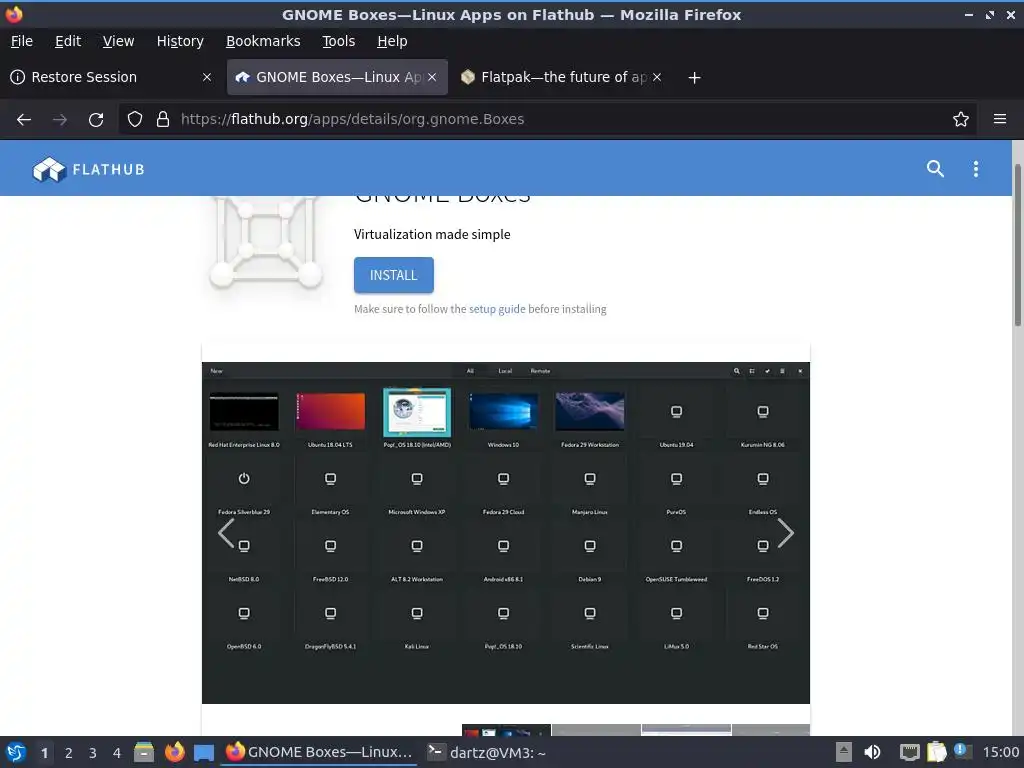Select the first carousel thumbnail below screenshot
Screen dimensions: 1024x768
coord(506,729)
